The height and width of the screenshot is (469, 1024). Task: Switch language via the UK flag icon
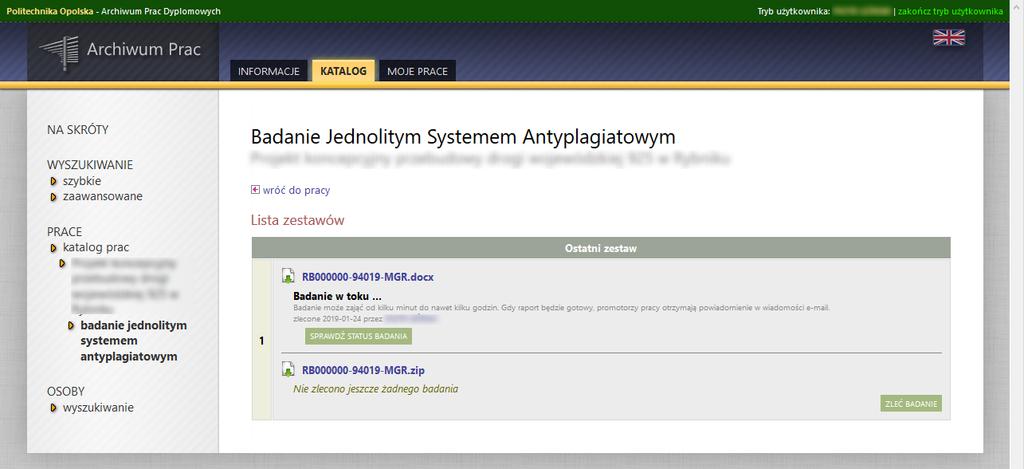[x=949, y=37]
